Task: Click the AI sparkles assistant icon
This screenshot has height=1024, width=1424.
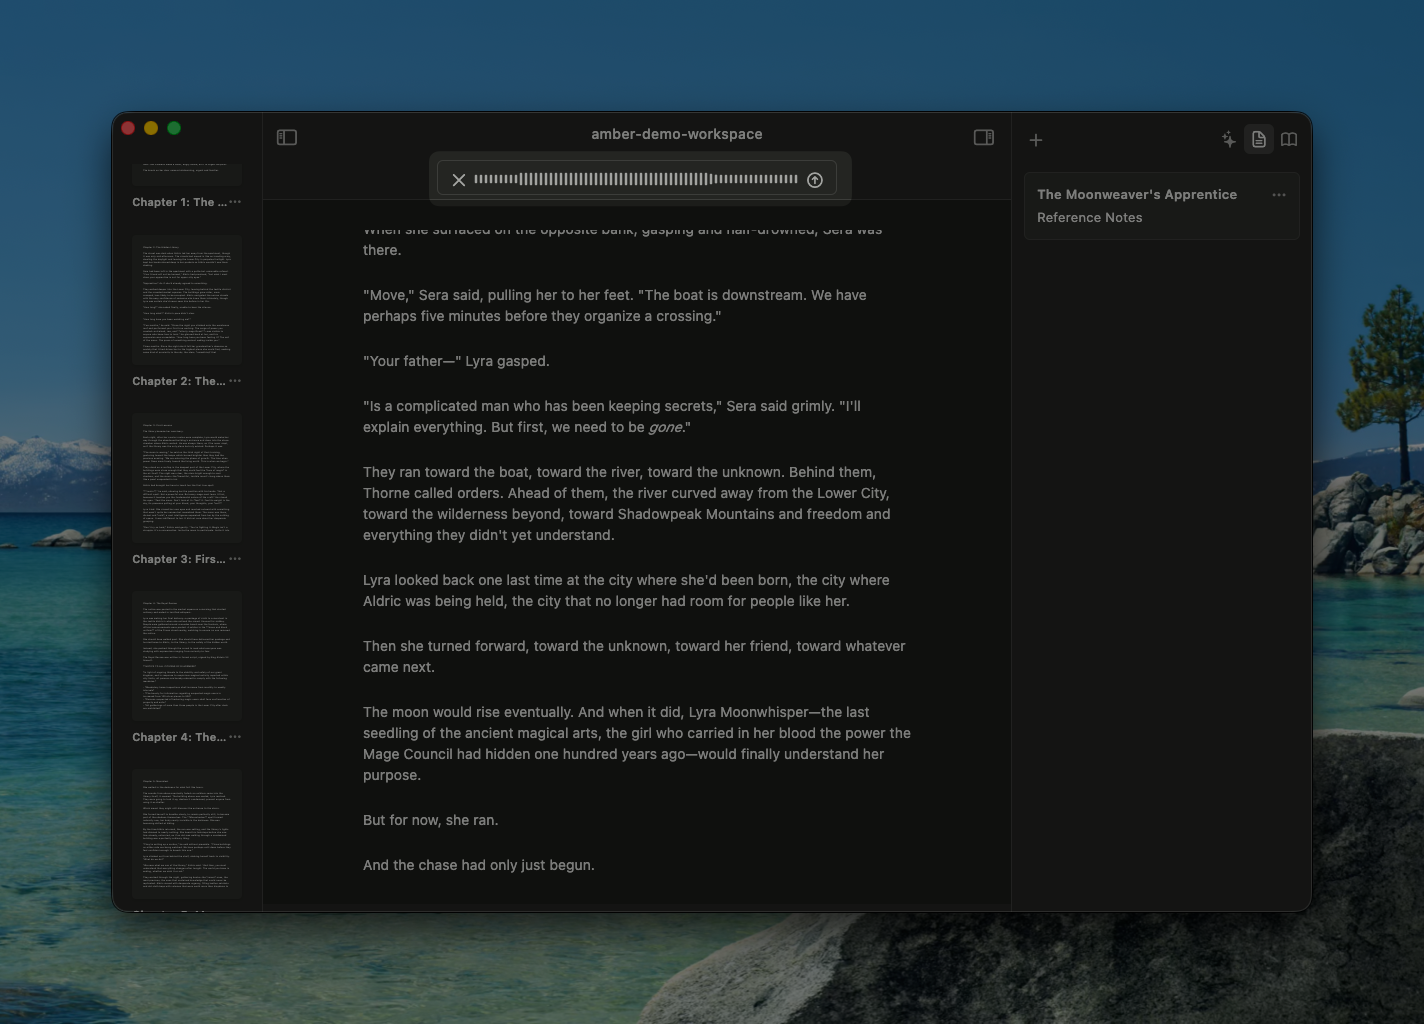Action: [1228, 140]
